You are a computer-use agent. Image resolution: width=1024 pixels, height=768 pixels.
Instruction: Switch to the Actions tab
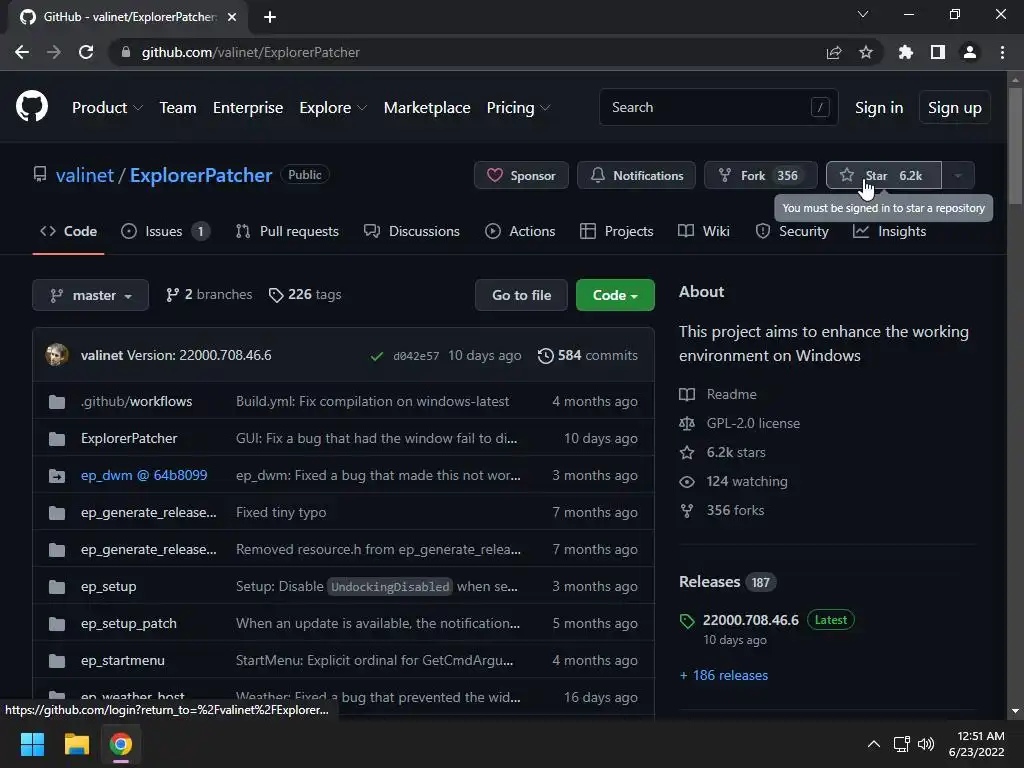(x=520, y=231)
